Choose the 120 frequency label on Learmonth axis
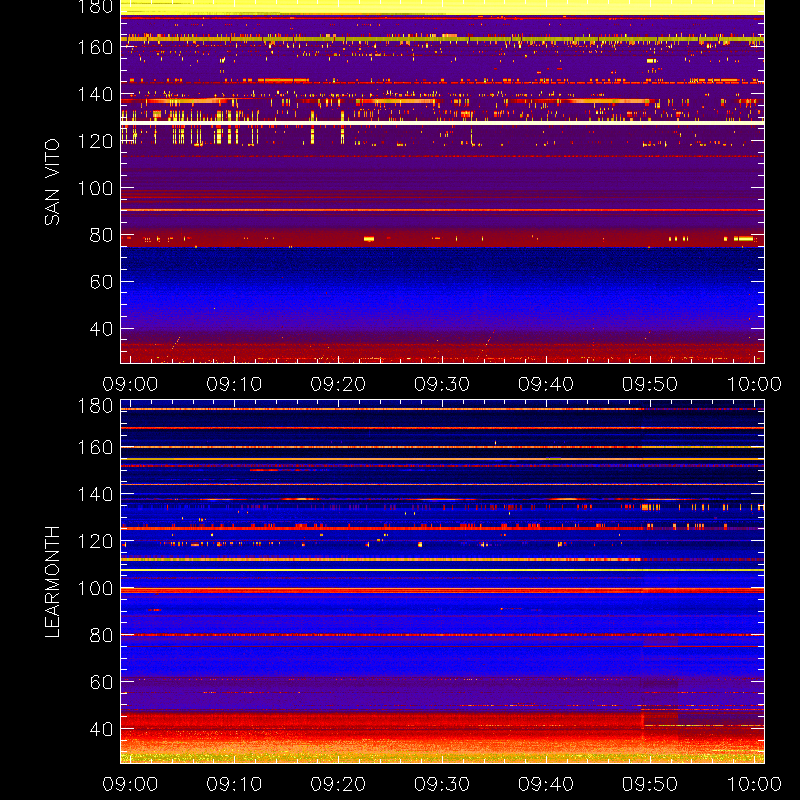Image resolution: width=800 pixels, height=800 pixels. tap(95, 541)
